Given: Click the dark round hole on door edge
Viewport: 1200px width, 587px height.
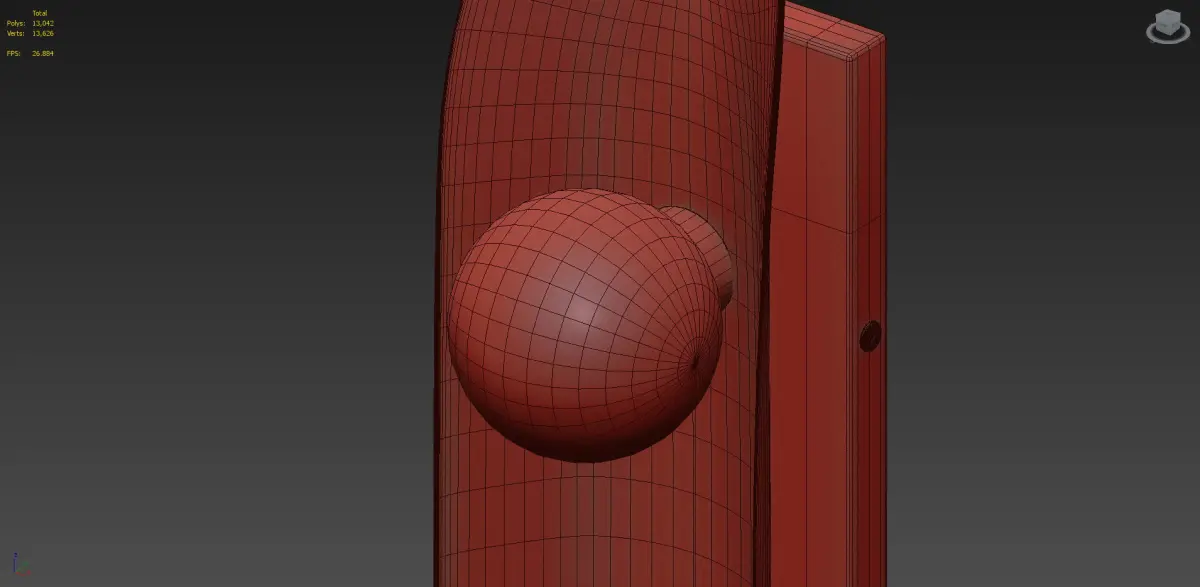Looking at the screenshot, I should (870, 335).
